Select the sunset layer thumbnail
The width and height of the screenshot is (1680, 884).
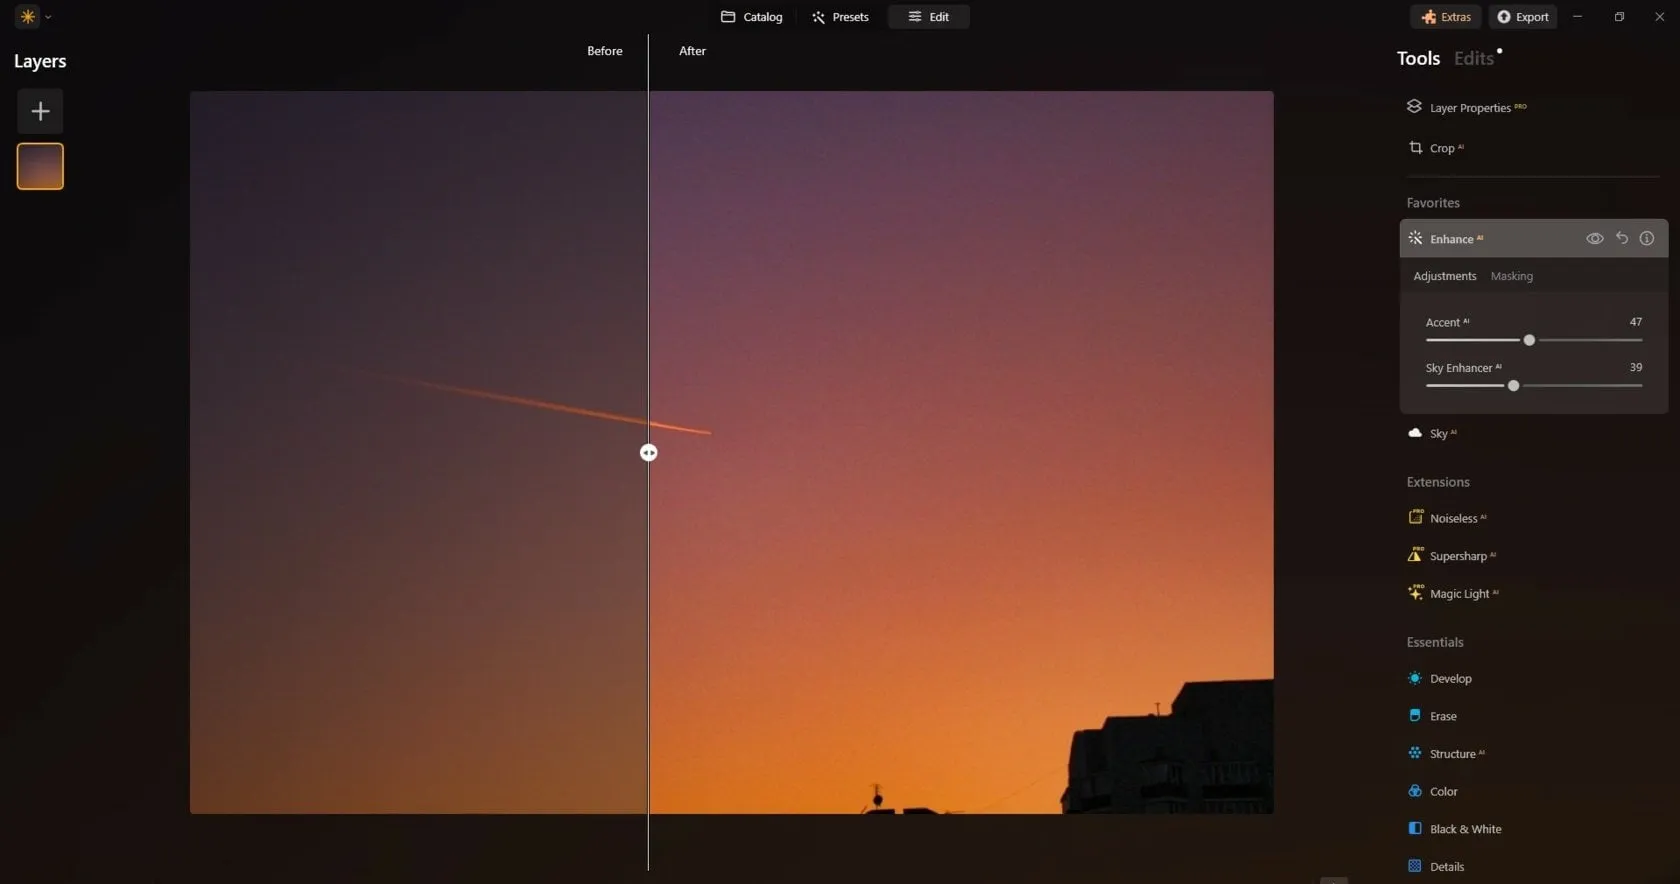pyautogui.click(x=40, y=166)
